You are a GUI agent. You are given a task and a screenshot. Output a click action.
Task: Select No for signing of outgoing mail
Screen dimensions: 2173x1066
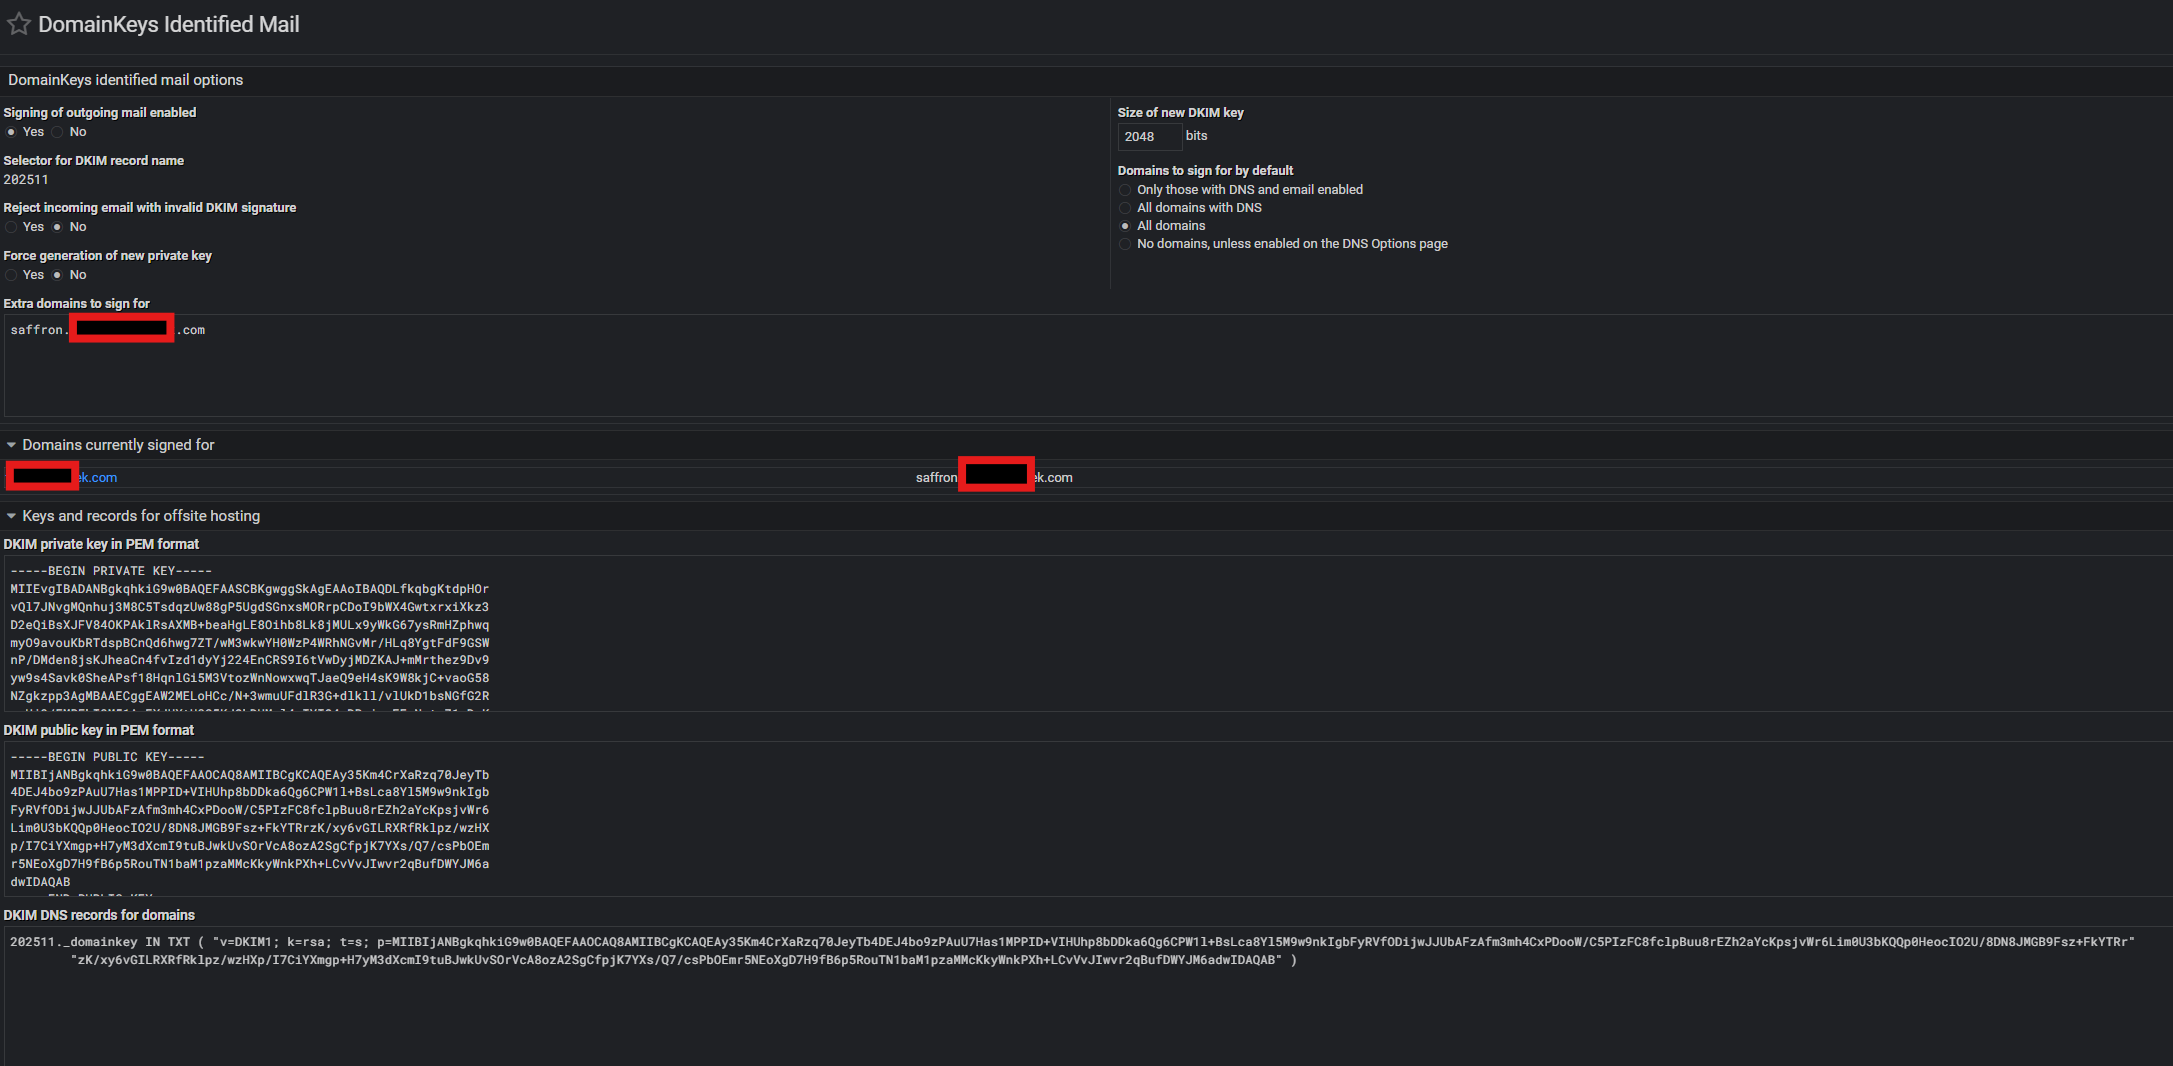click(x=58, y=132)
